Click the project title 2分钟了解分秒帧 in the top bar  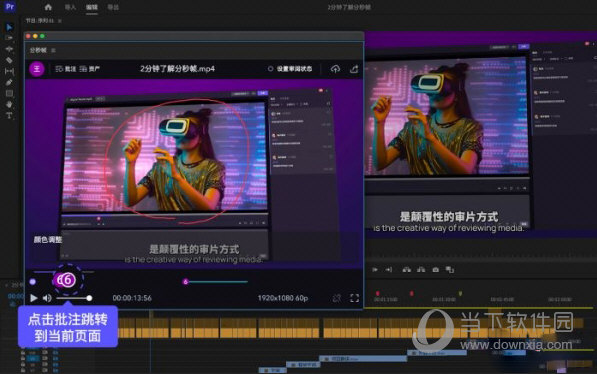point(349,7)
